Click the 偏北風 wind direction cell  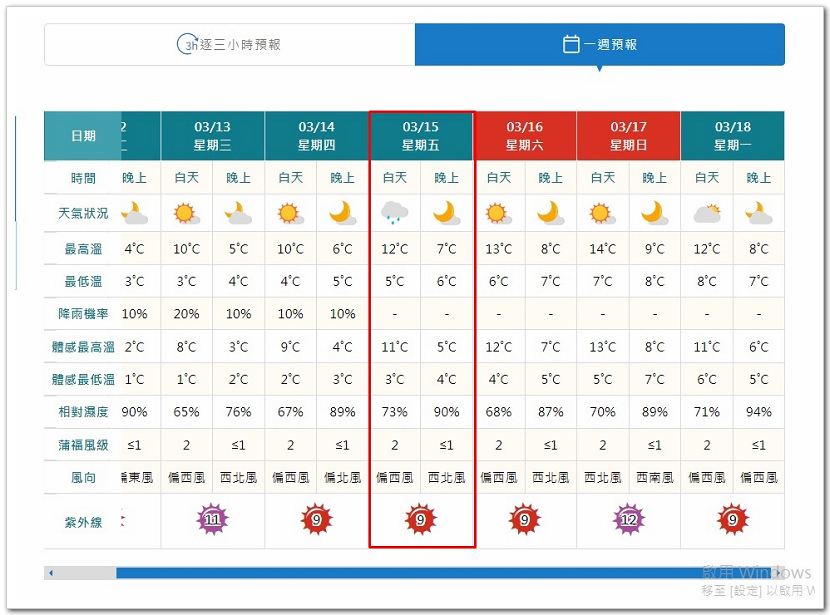pos(342,478)
